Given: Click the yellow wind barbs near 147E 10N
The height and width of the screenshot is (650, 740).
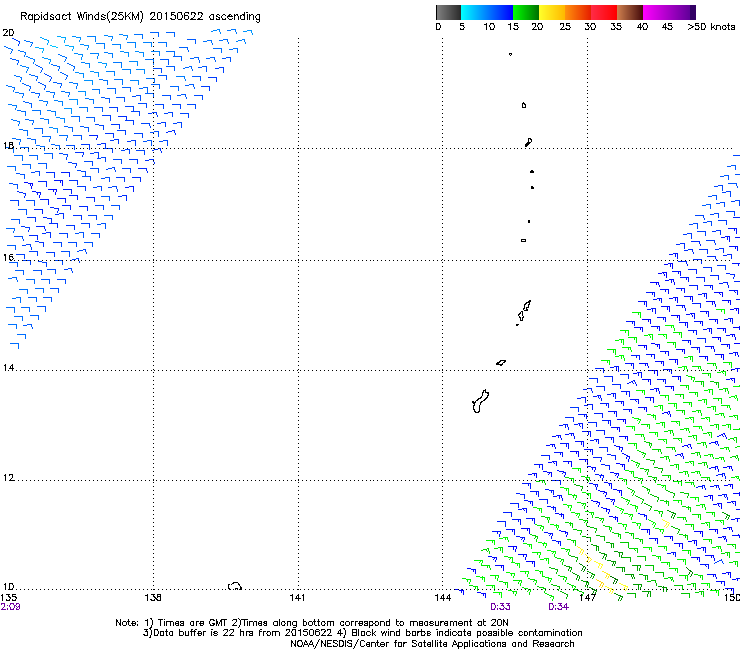Looking at the screenshot, I should pyautogui.click(x=602, y=571).
